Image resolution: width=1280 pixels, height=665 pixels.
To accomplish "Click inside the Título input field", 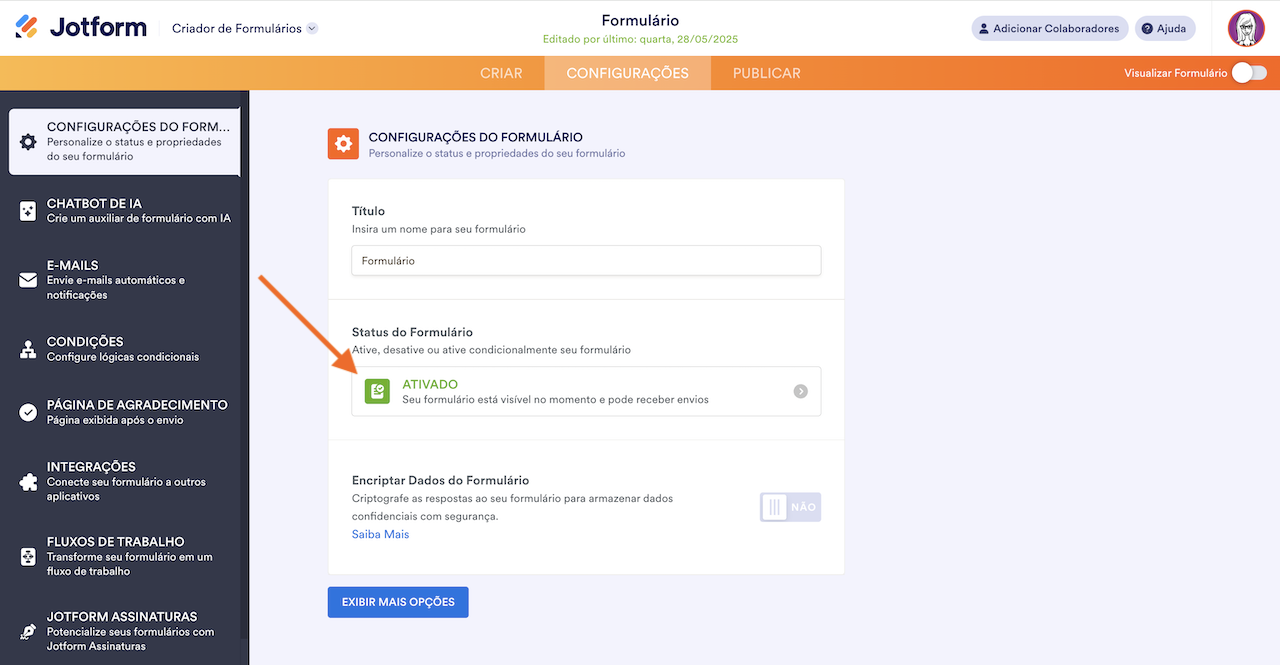I will pyautogui.click(x=586, y=260).
